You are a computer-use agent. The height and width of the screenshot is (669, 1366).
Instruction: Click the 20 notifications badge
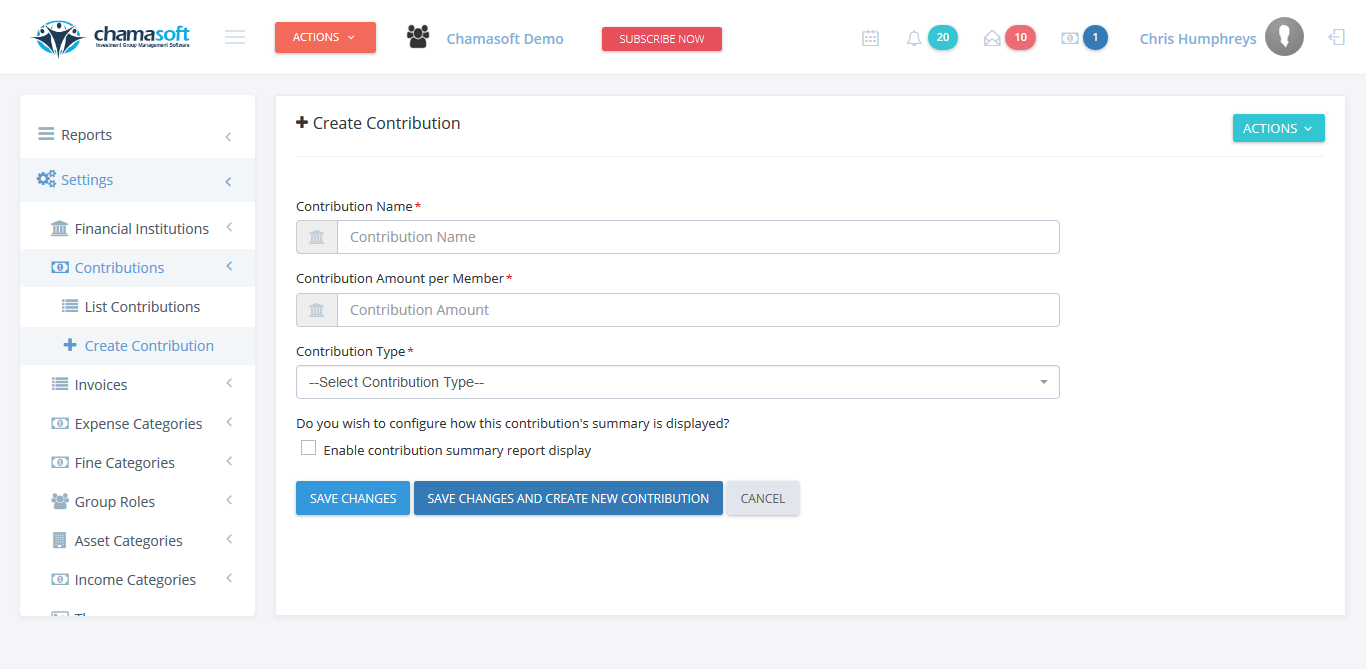click(943, 37)
